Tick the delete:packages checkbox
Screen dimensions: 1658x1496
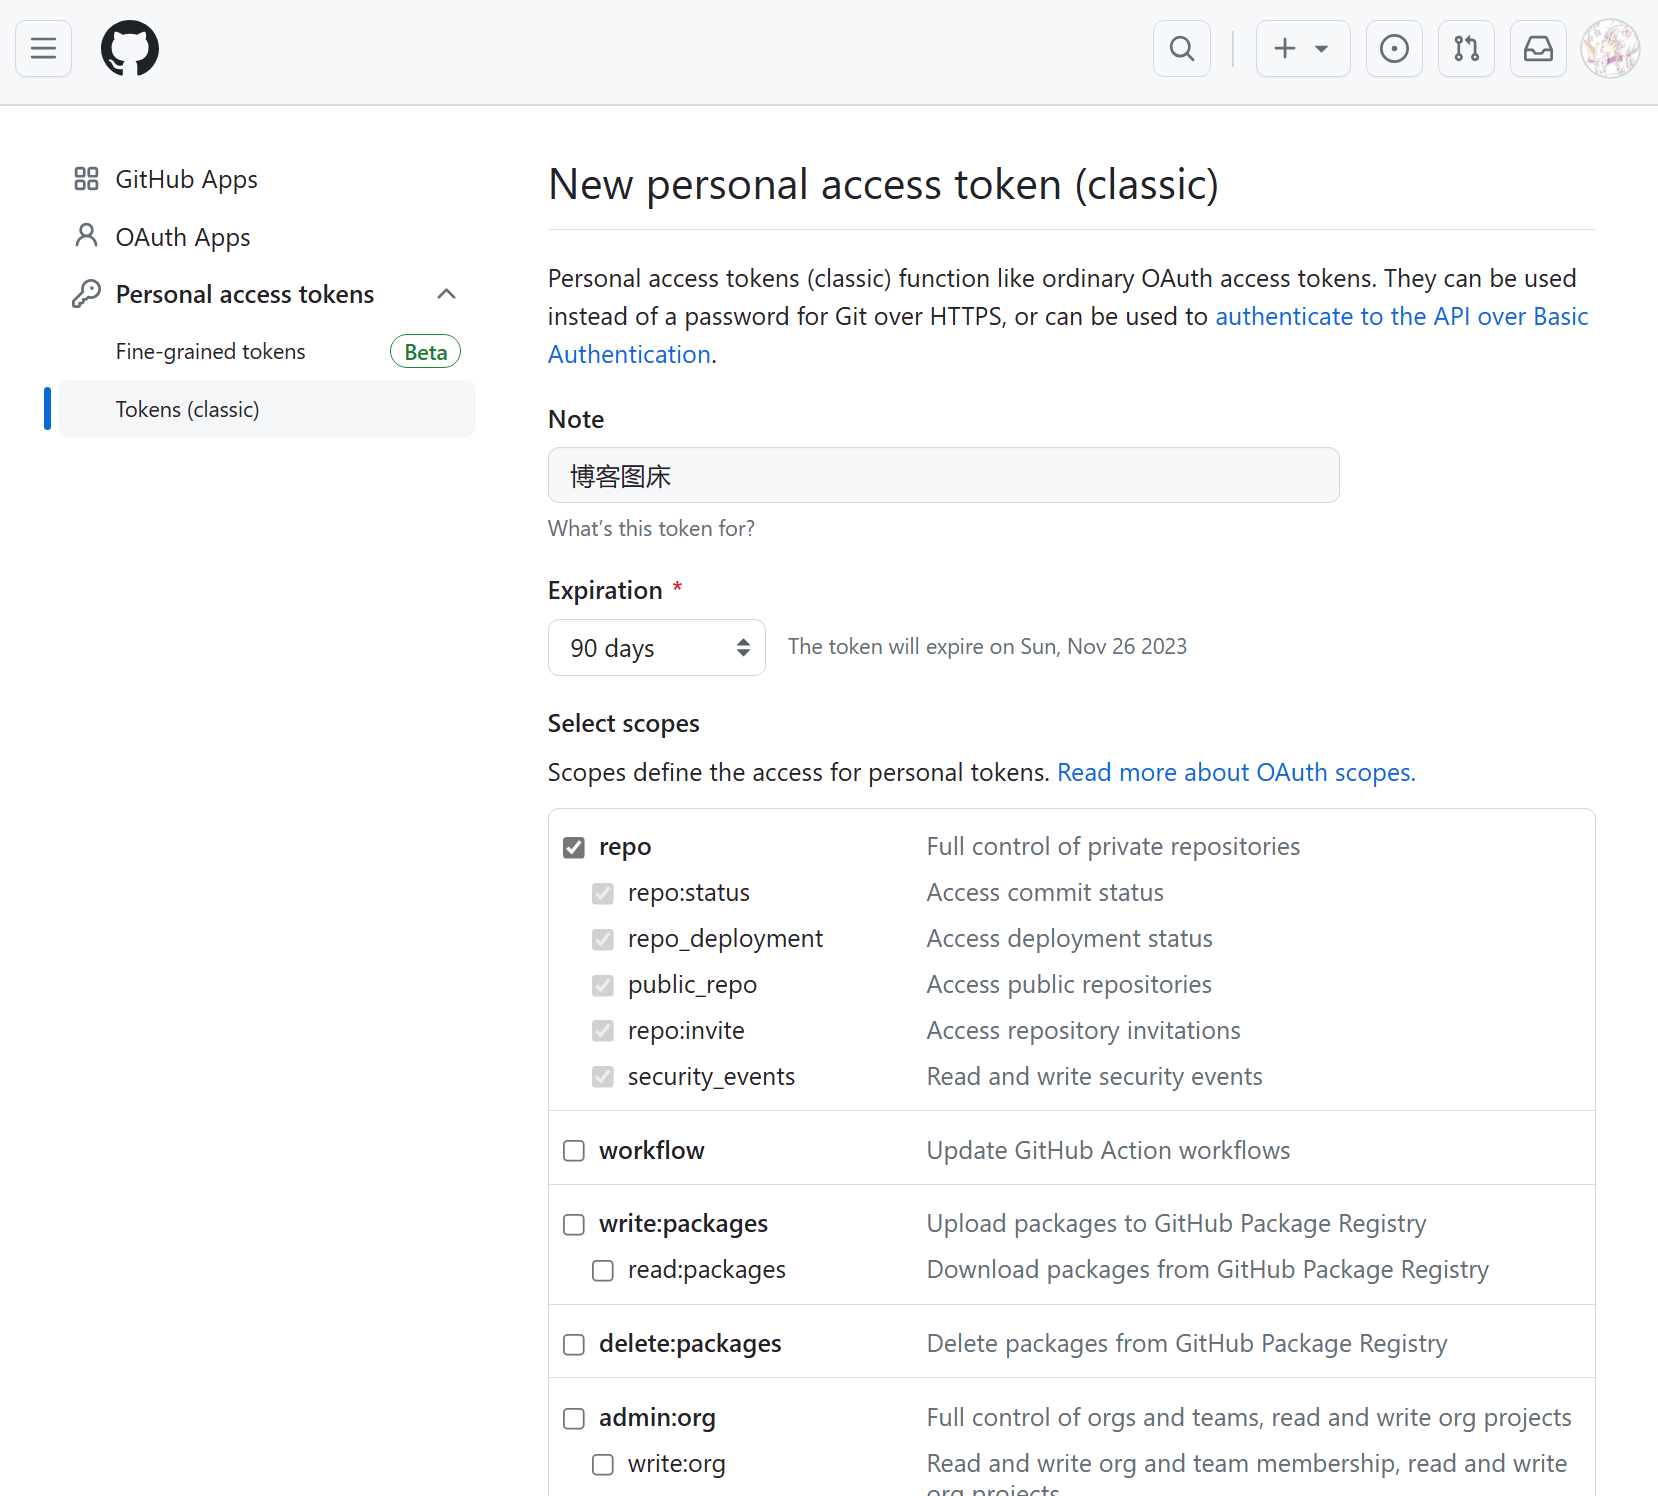coord(574,1345)
